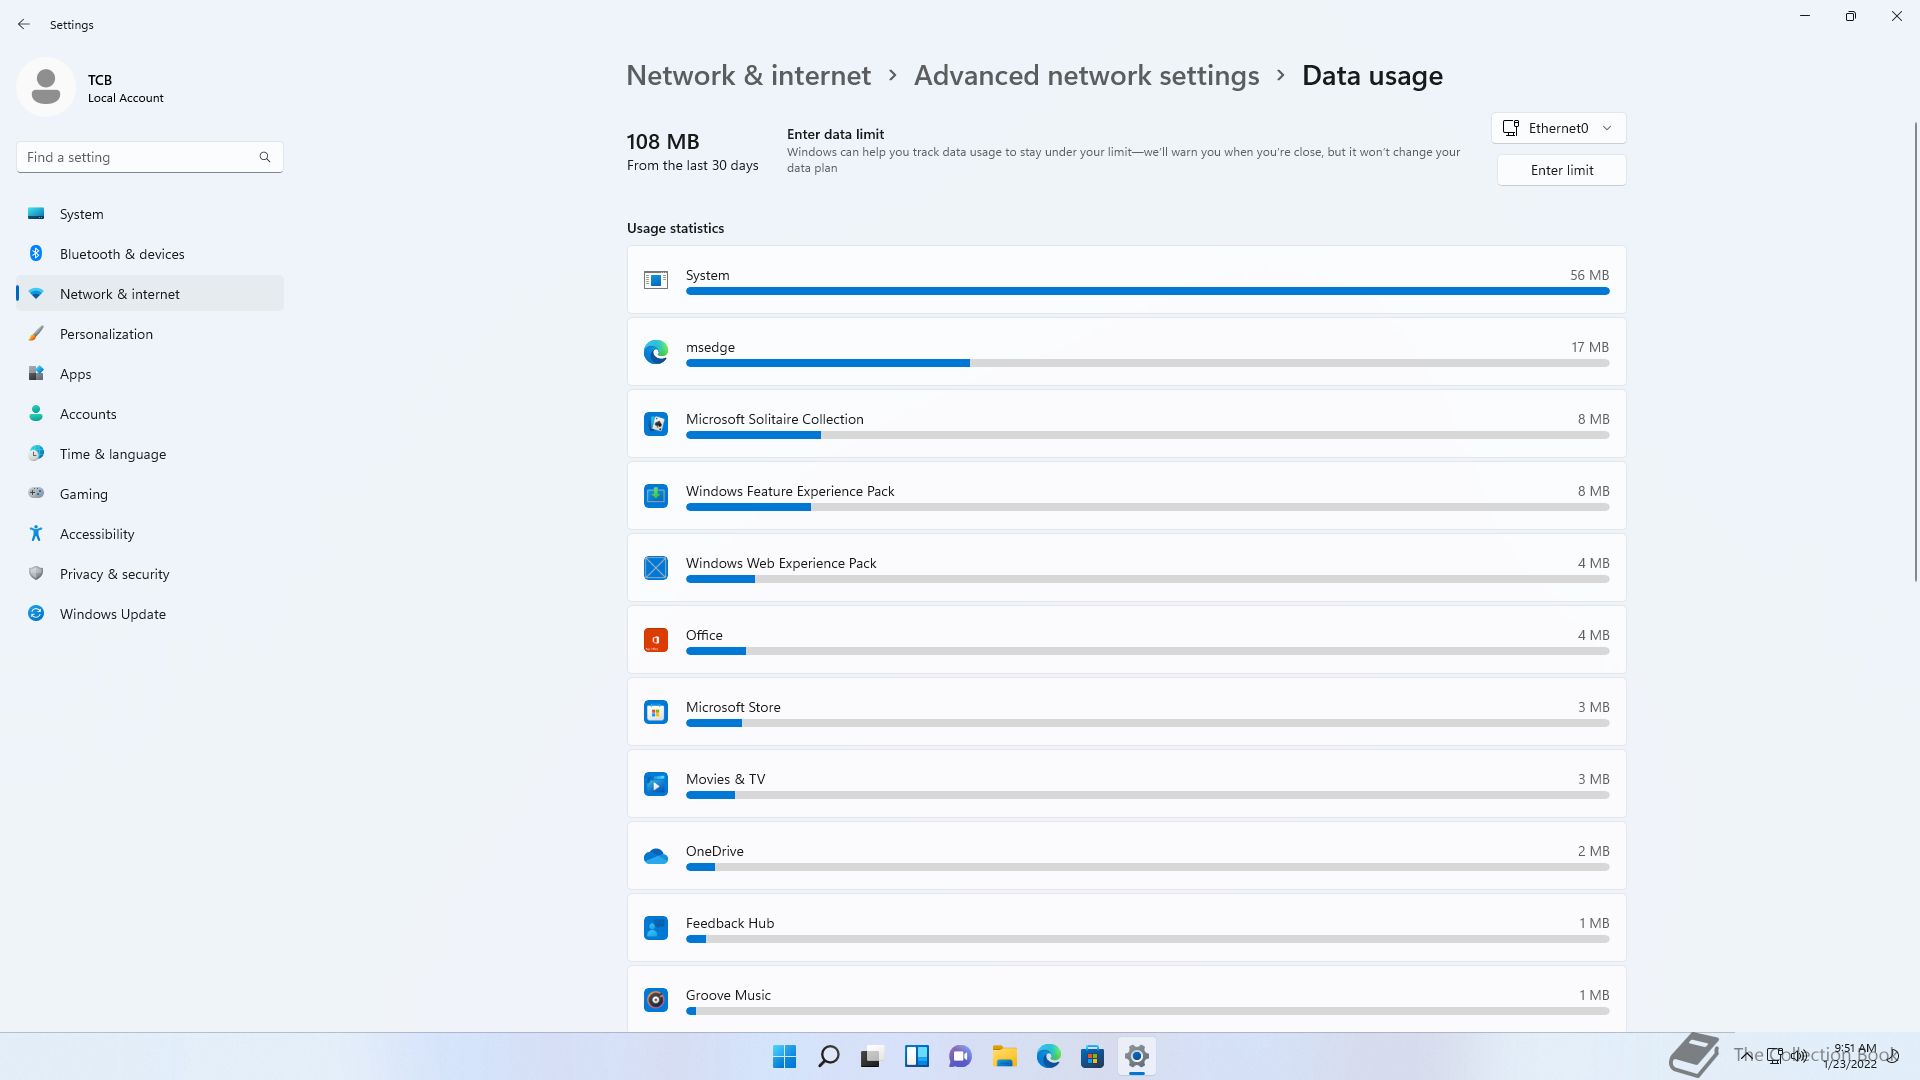Screen dimensions: 1920x1080
Task: Click the Windows Feature Experience Pack icon
Action: pos(656,496)
